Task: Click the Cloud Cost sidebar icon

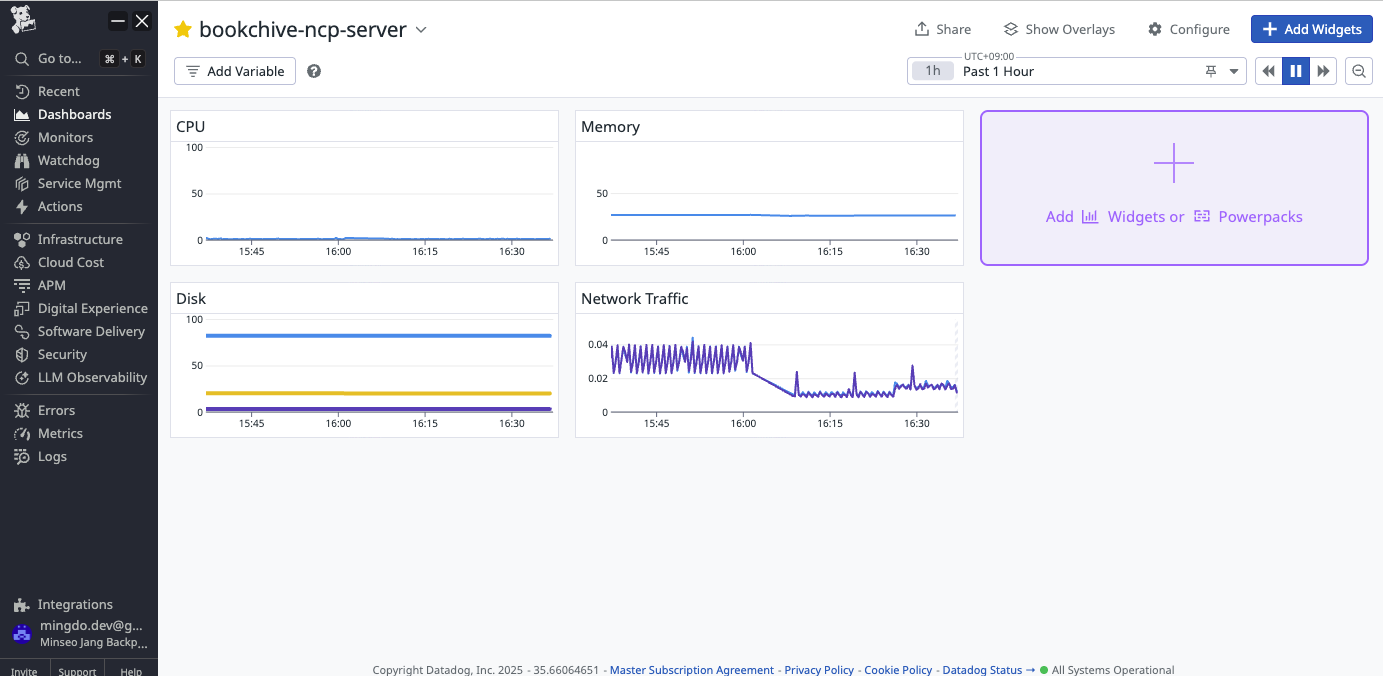Action: [22, 262]
